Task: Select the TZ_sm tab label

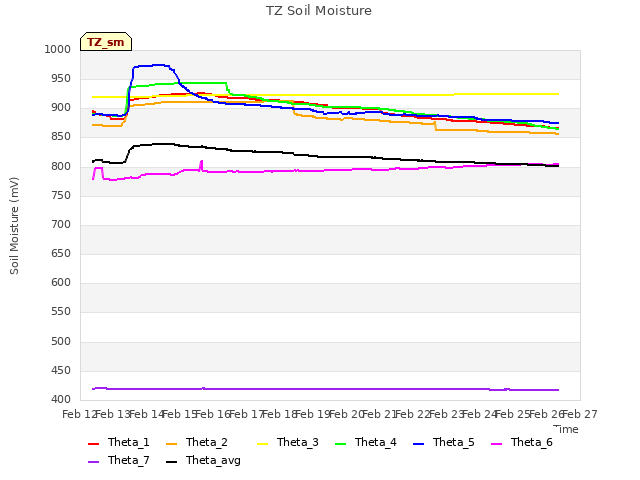Action: coord(106,42)
